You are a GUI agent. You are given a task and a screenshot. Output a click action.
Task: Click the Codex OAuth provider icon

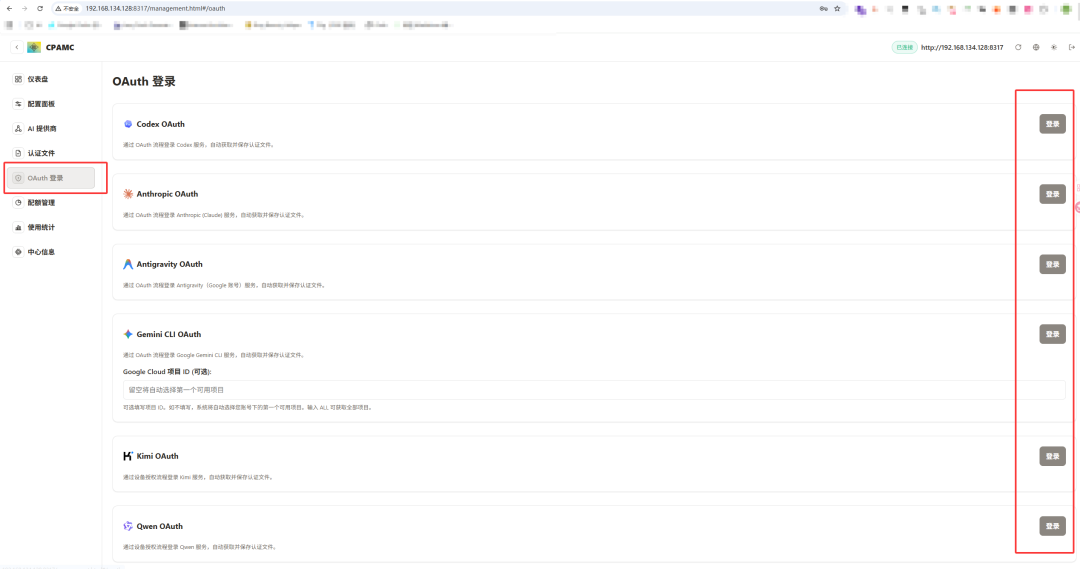128,124
